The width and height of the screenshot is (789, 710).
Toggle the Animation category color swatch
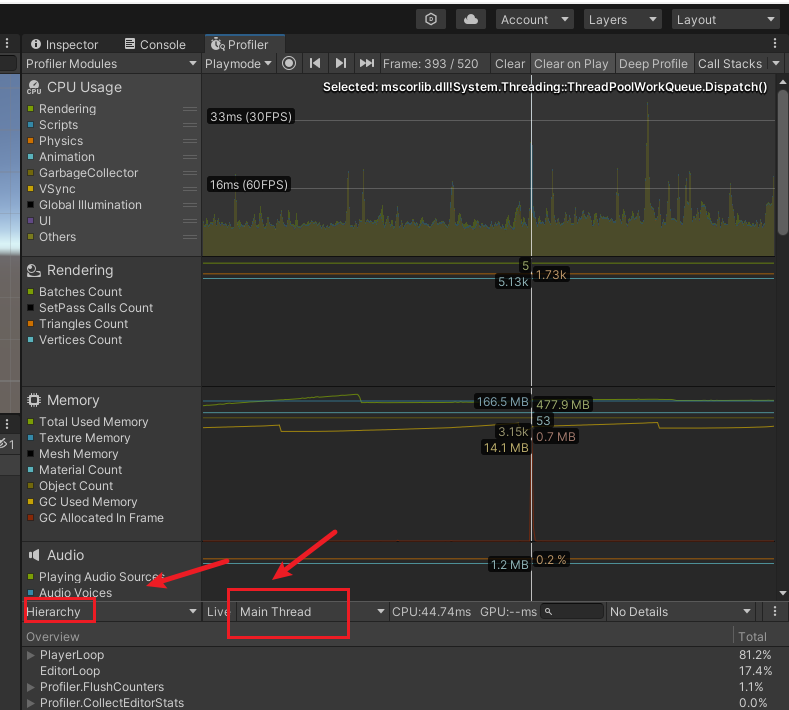click(31, 156)
